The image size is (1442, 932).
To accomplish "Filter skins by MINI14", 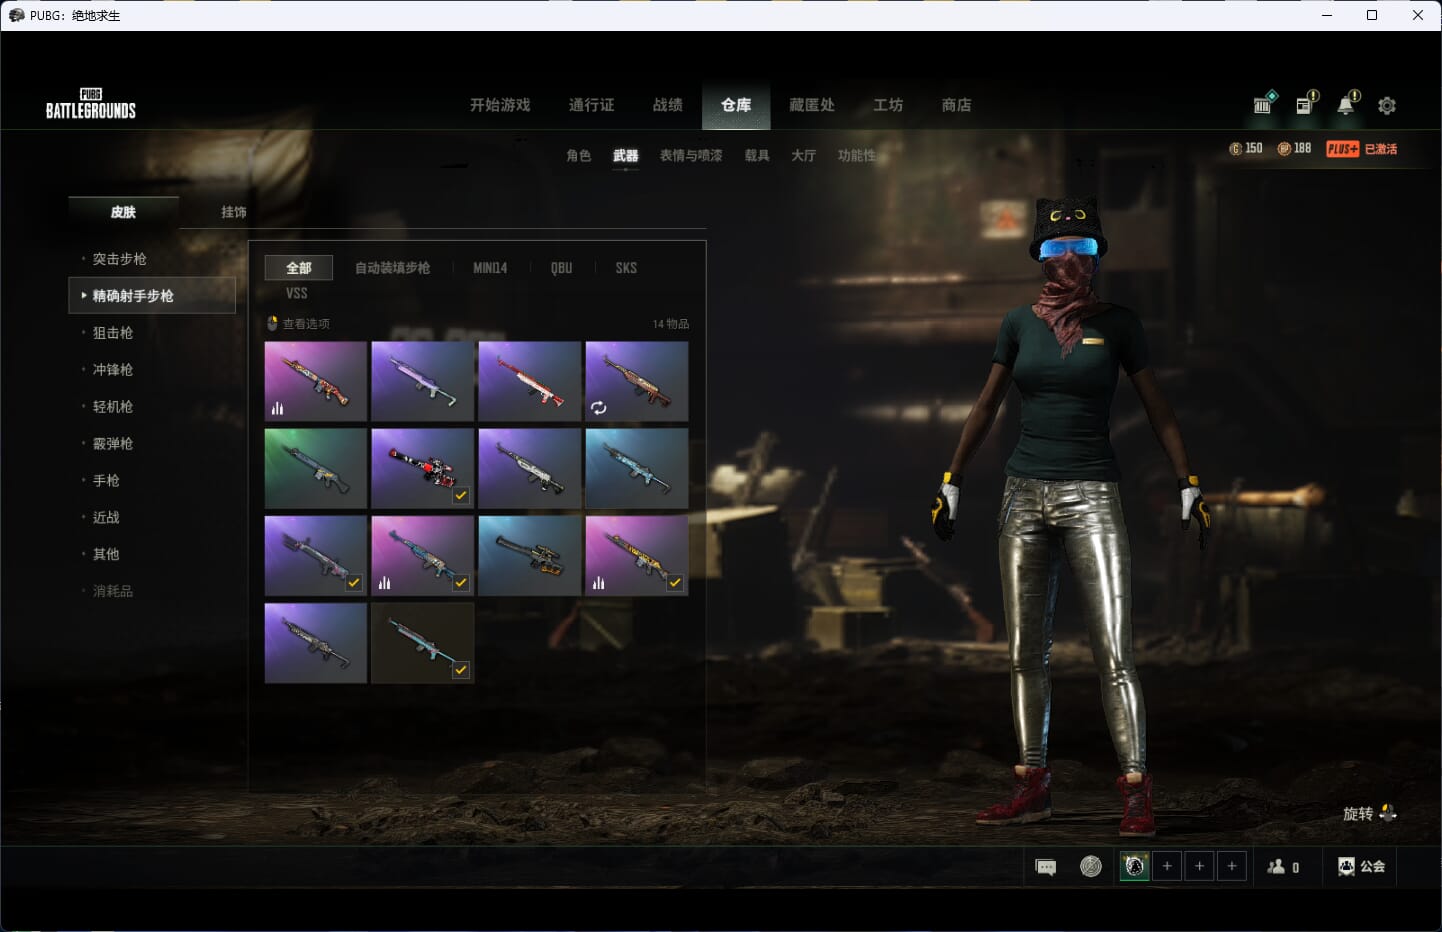I will coord(490,268).
